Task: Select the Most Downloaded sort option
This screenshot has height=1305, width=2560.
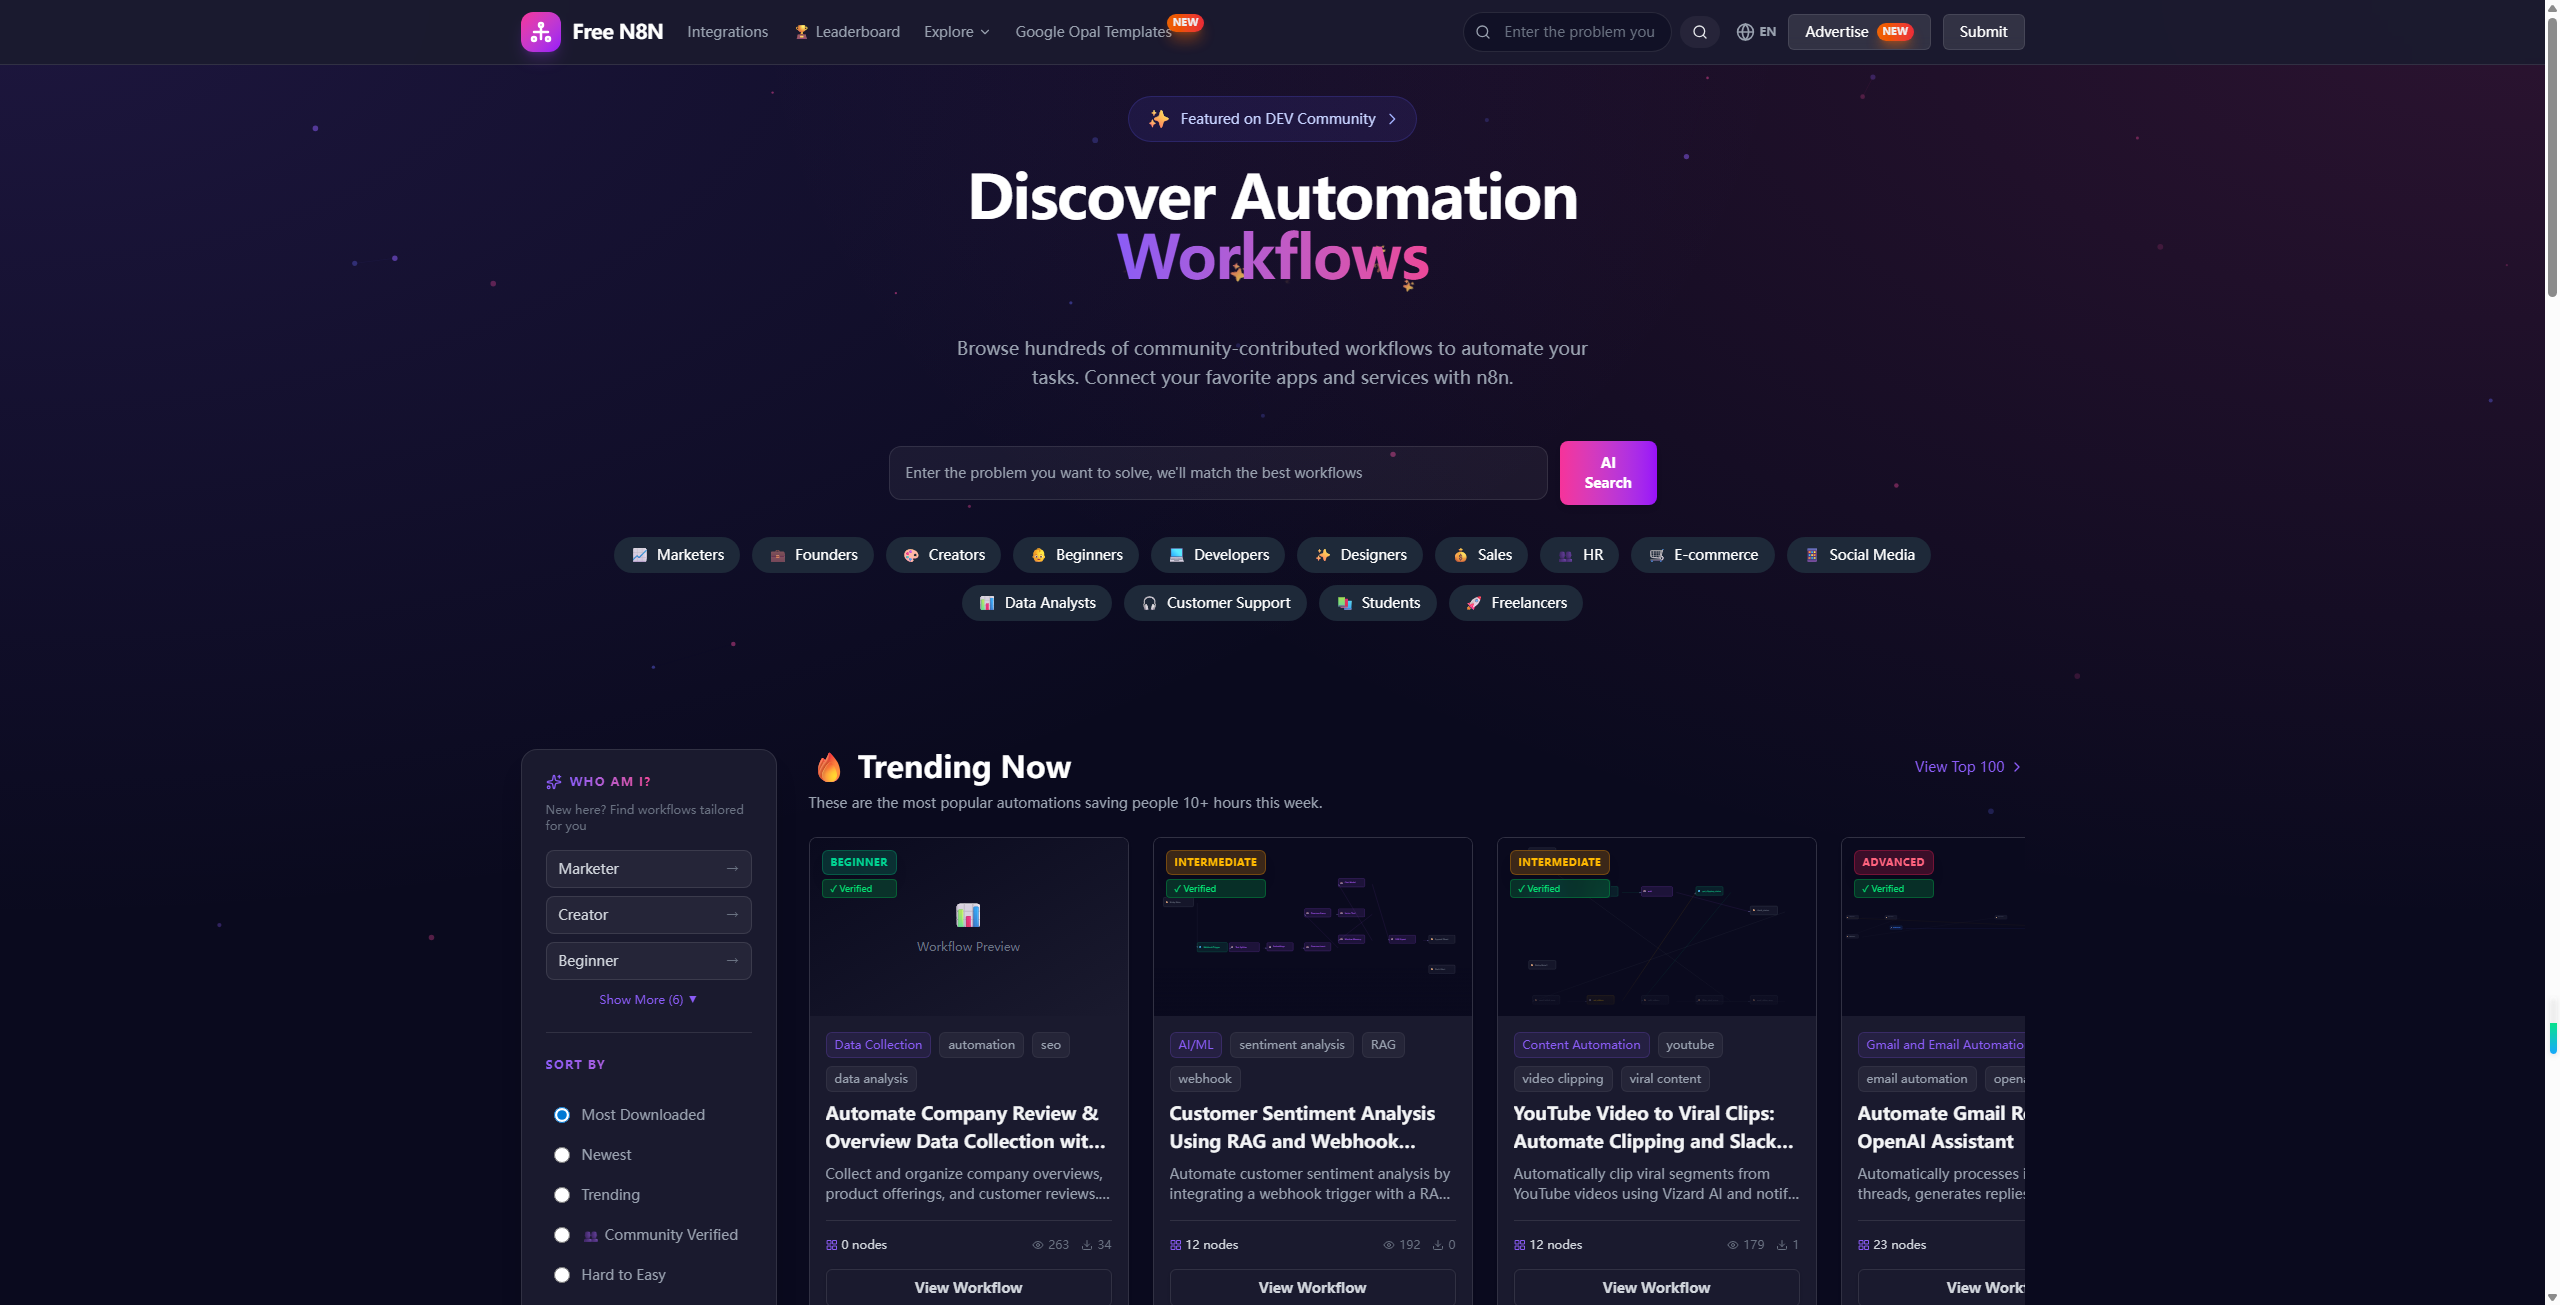Action: point(562,1115)
